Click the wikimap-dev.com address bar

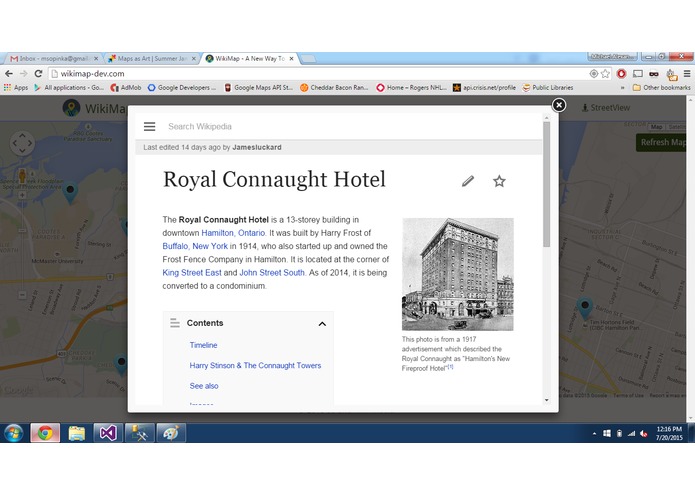click(x=319, y=74)
